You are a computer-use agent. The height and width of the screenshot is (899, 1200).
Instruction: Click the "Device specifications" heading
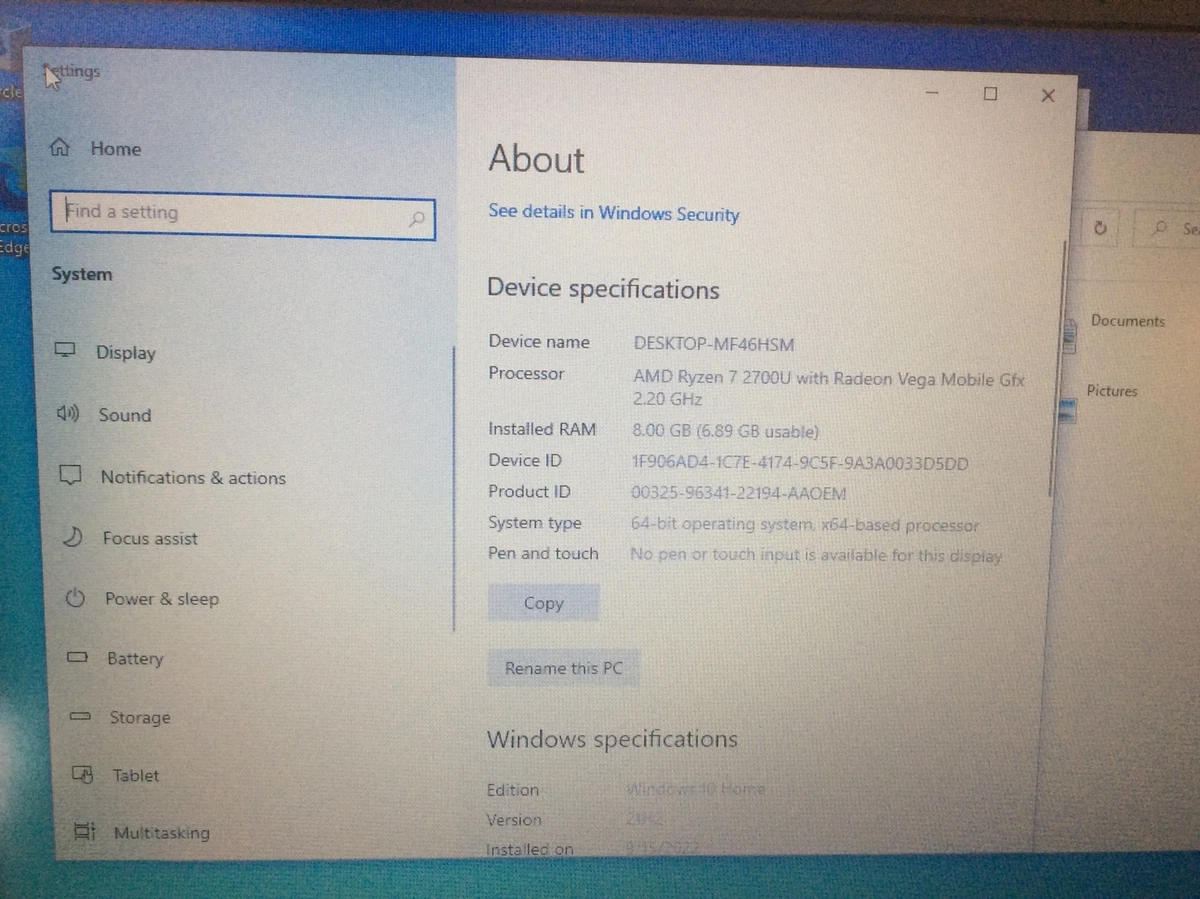point(603,289)
